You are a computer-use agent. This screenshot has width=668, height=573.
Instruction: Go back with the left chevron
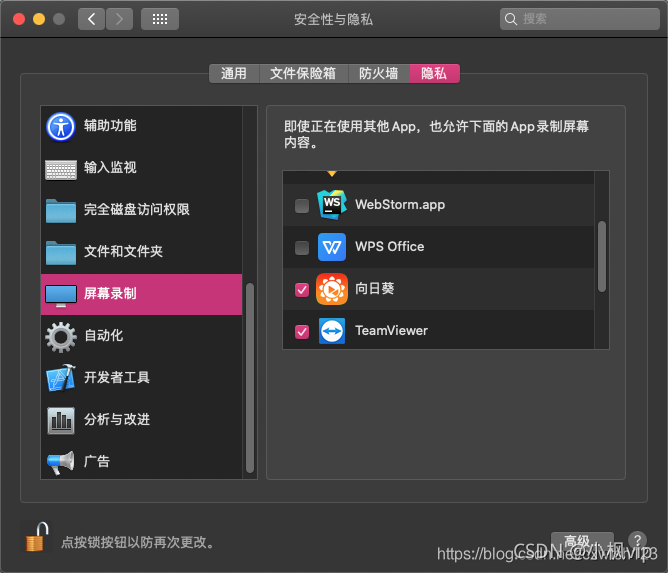pyautogui.click(x=91, y=19)
